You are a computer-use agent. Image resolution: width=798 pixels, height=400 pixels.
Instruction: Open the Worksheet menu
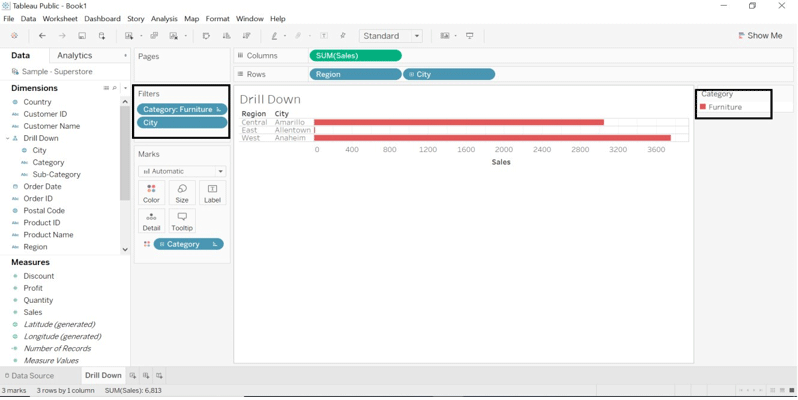pos(60,19)
